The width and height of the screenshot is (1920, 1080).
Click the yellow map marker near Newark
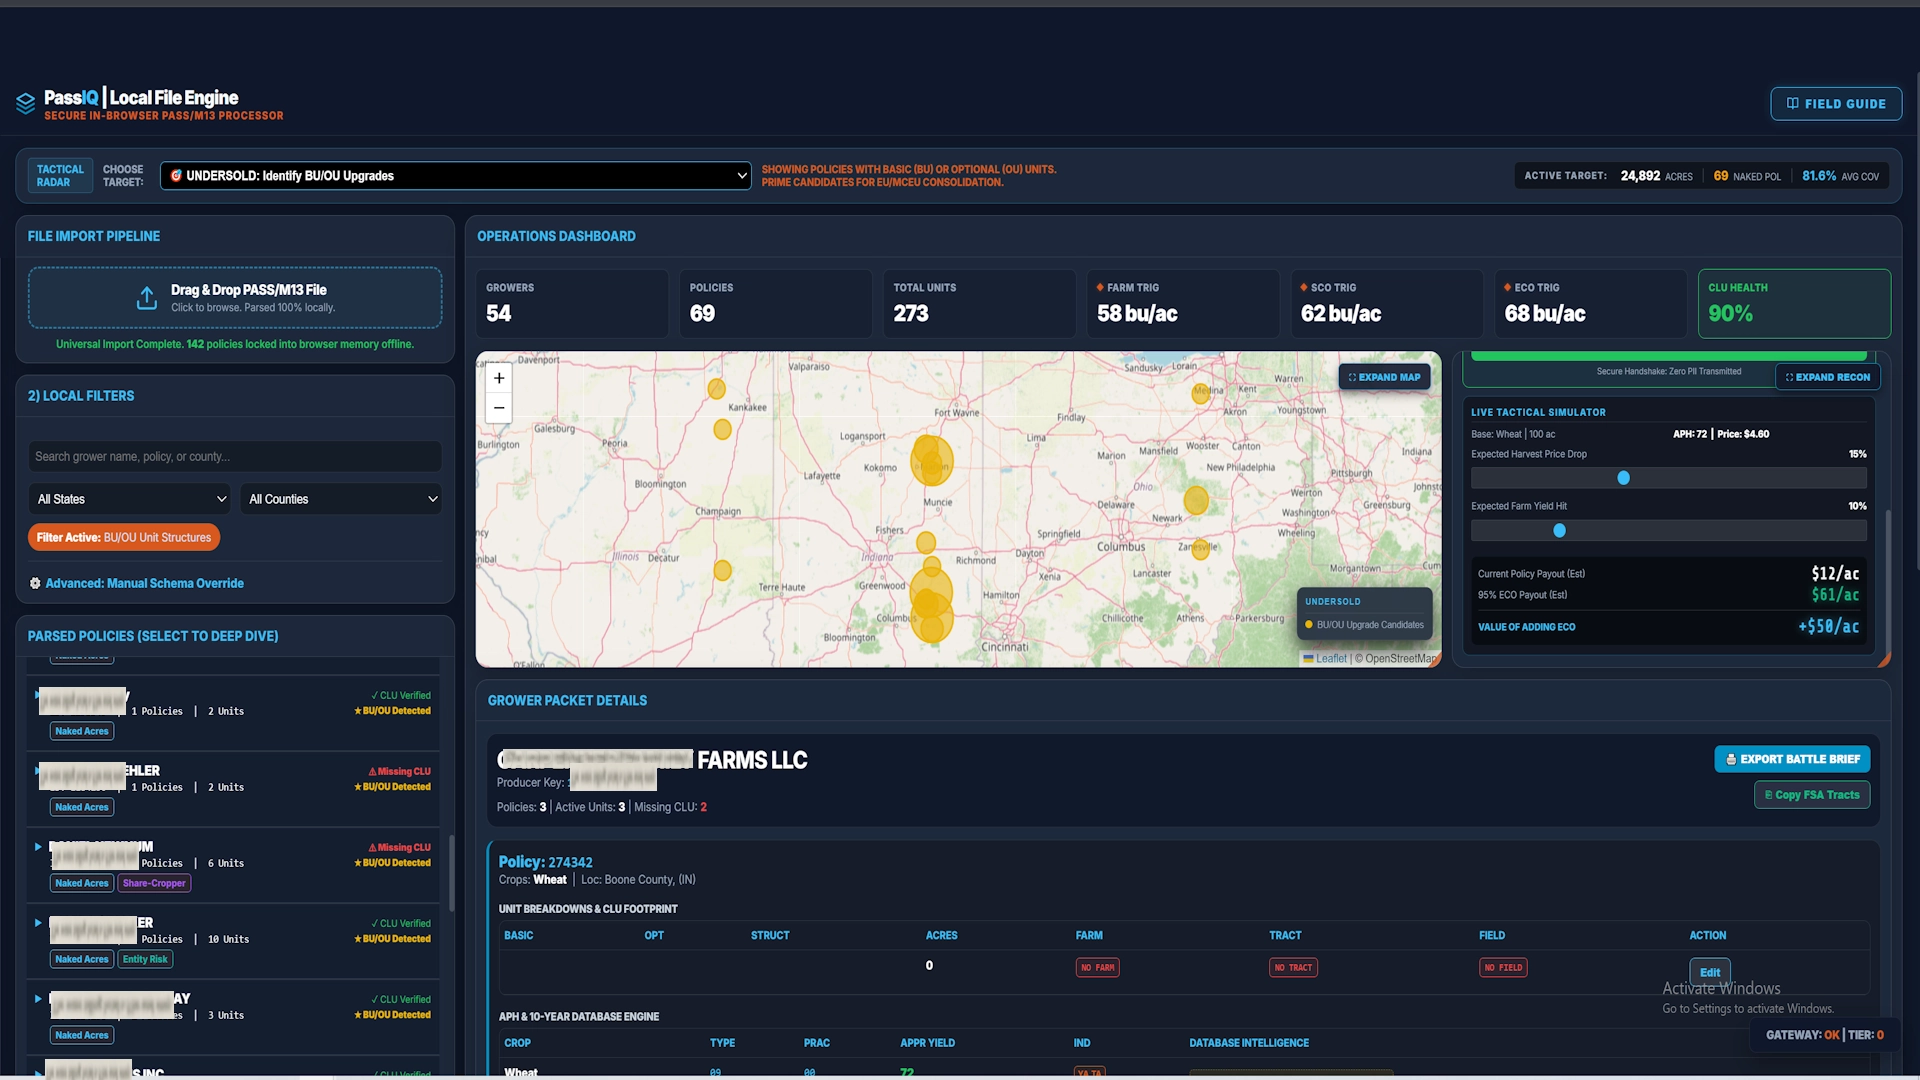tap(1196, 500)
